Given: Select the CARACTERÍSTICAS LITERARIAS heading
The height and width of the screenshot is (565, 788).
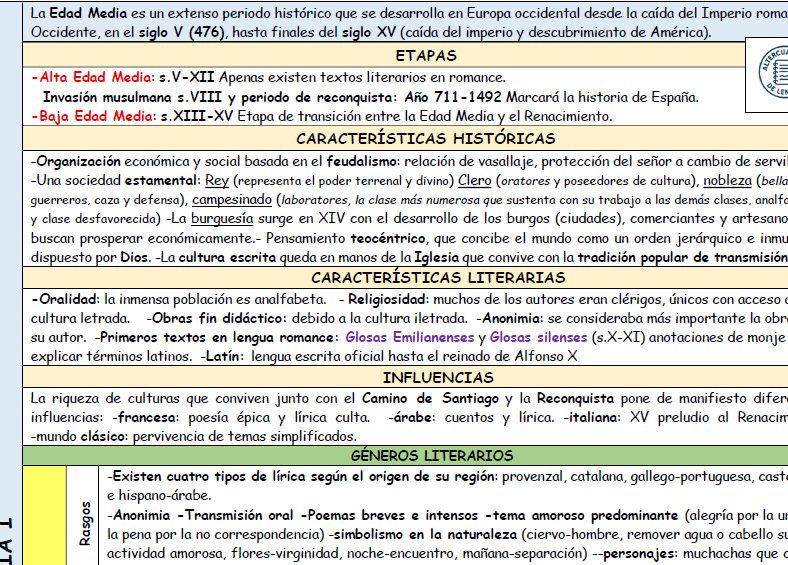Looking at the screenshot, I should [438, 277].
